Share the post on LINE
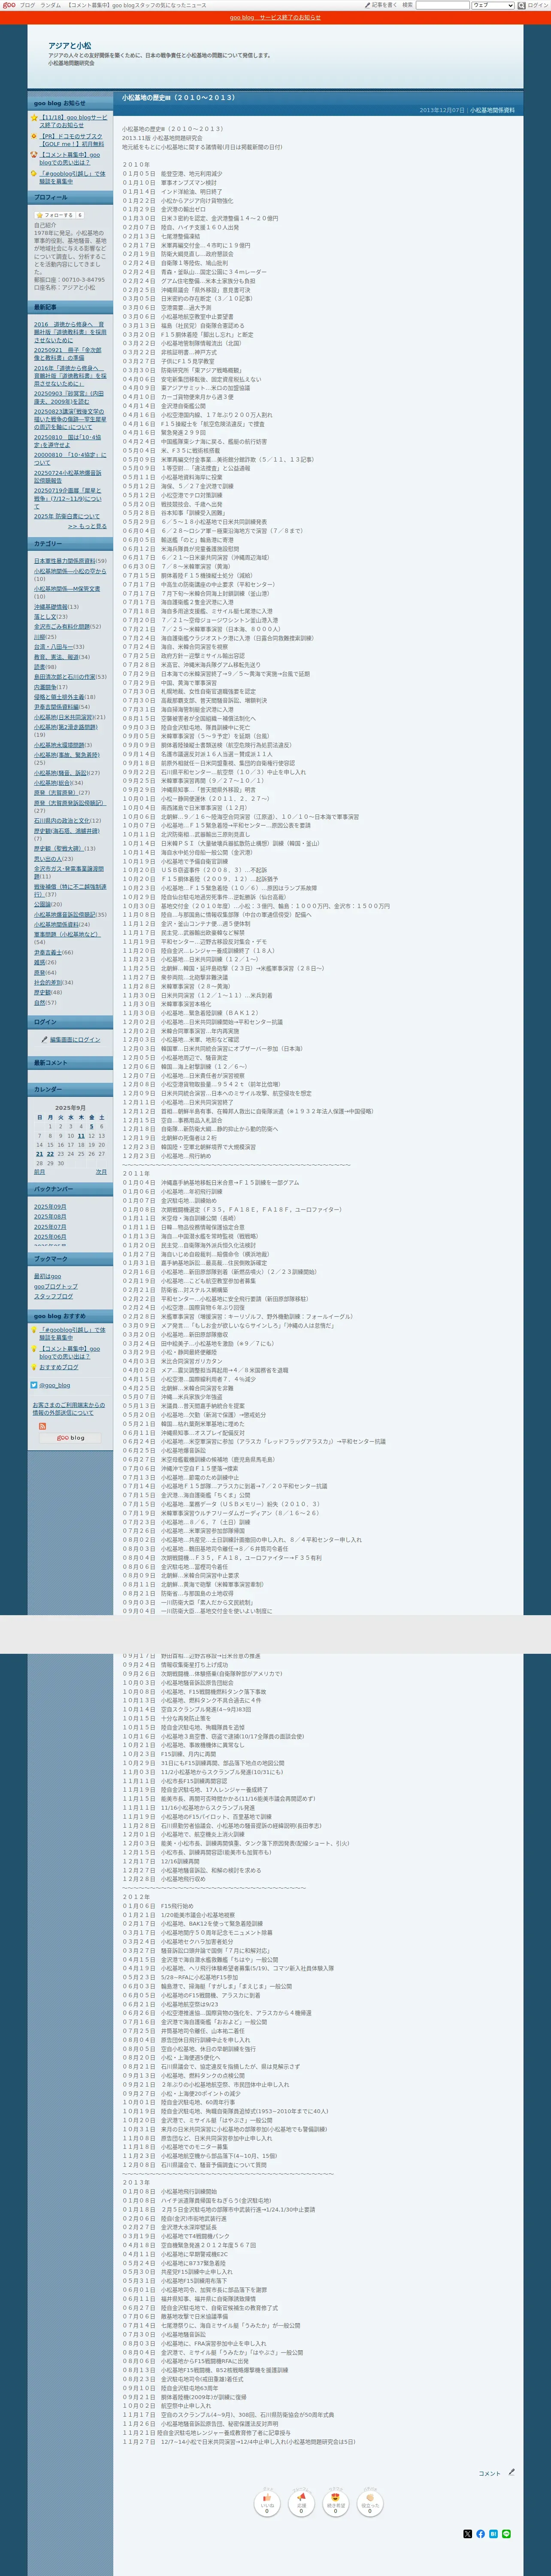Image resolution: width=551 pixels, height=2576 pixels. pyautogui.click(x=506, y=2534)
